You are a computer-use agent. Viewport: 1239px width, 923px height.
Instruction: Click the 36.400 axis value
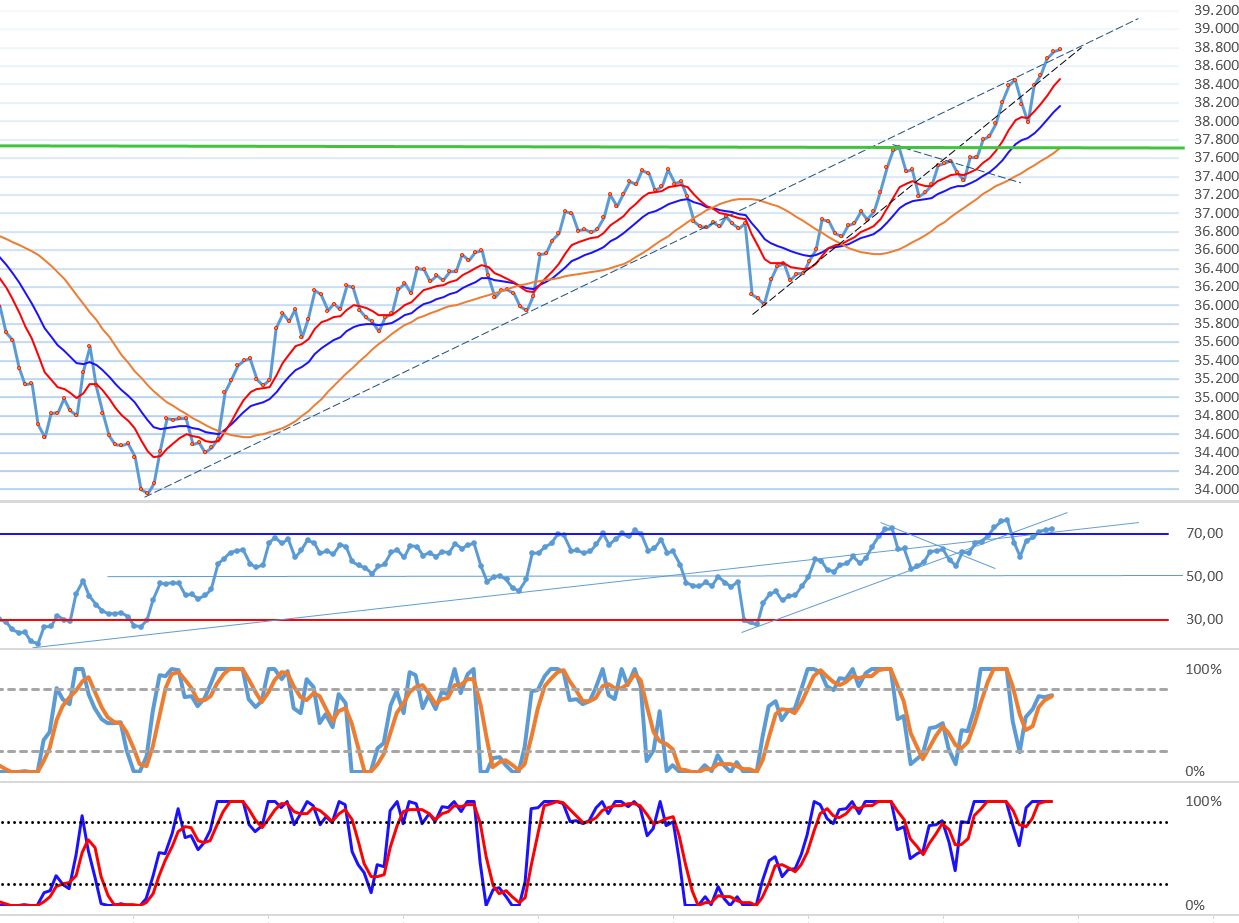1218,268
